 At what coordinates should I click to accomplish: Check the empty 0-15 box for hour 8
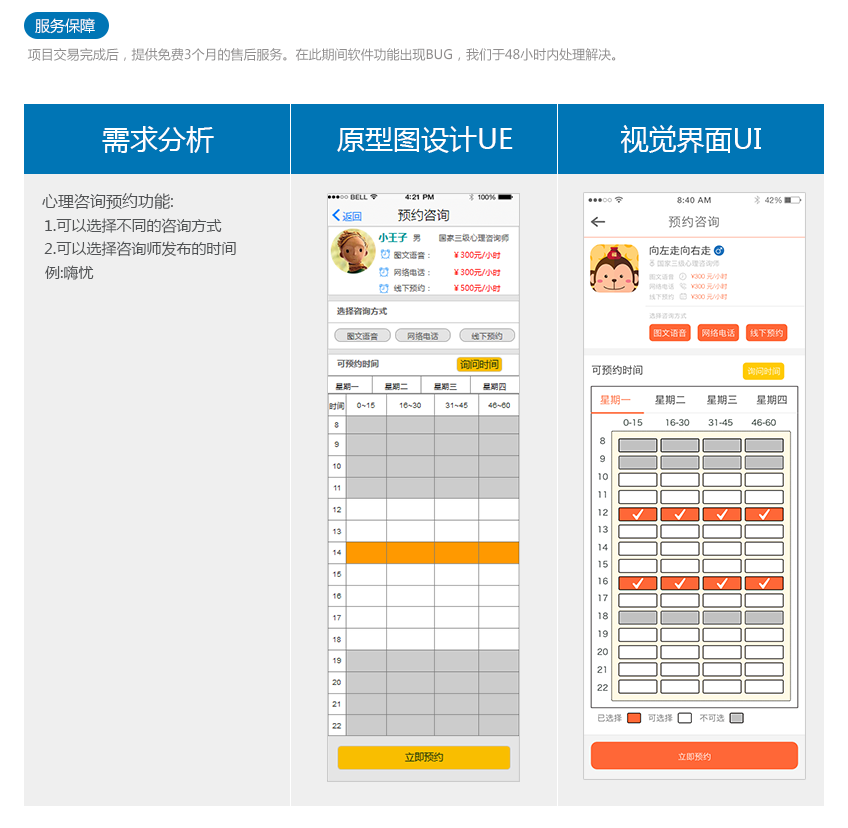click(x=639, y=444)
